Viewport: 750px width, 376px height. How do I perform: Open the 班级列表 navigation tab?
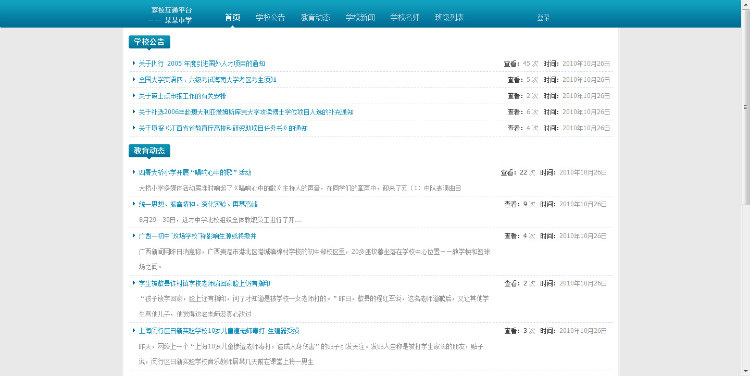click(x=449, y=18)
